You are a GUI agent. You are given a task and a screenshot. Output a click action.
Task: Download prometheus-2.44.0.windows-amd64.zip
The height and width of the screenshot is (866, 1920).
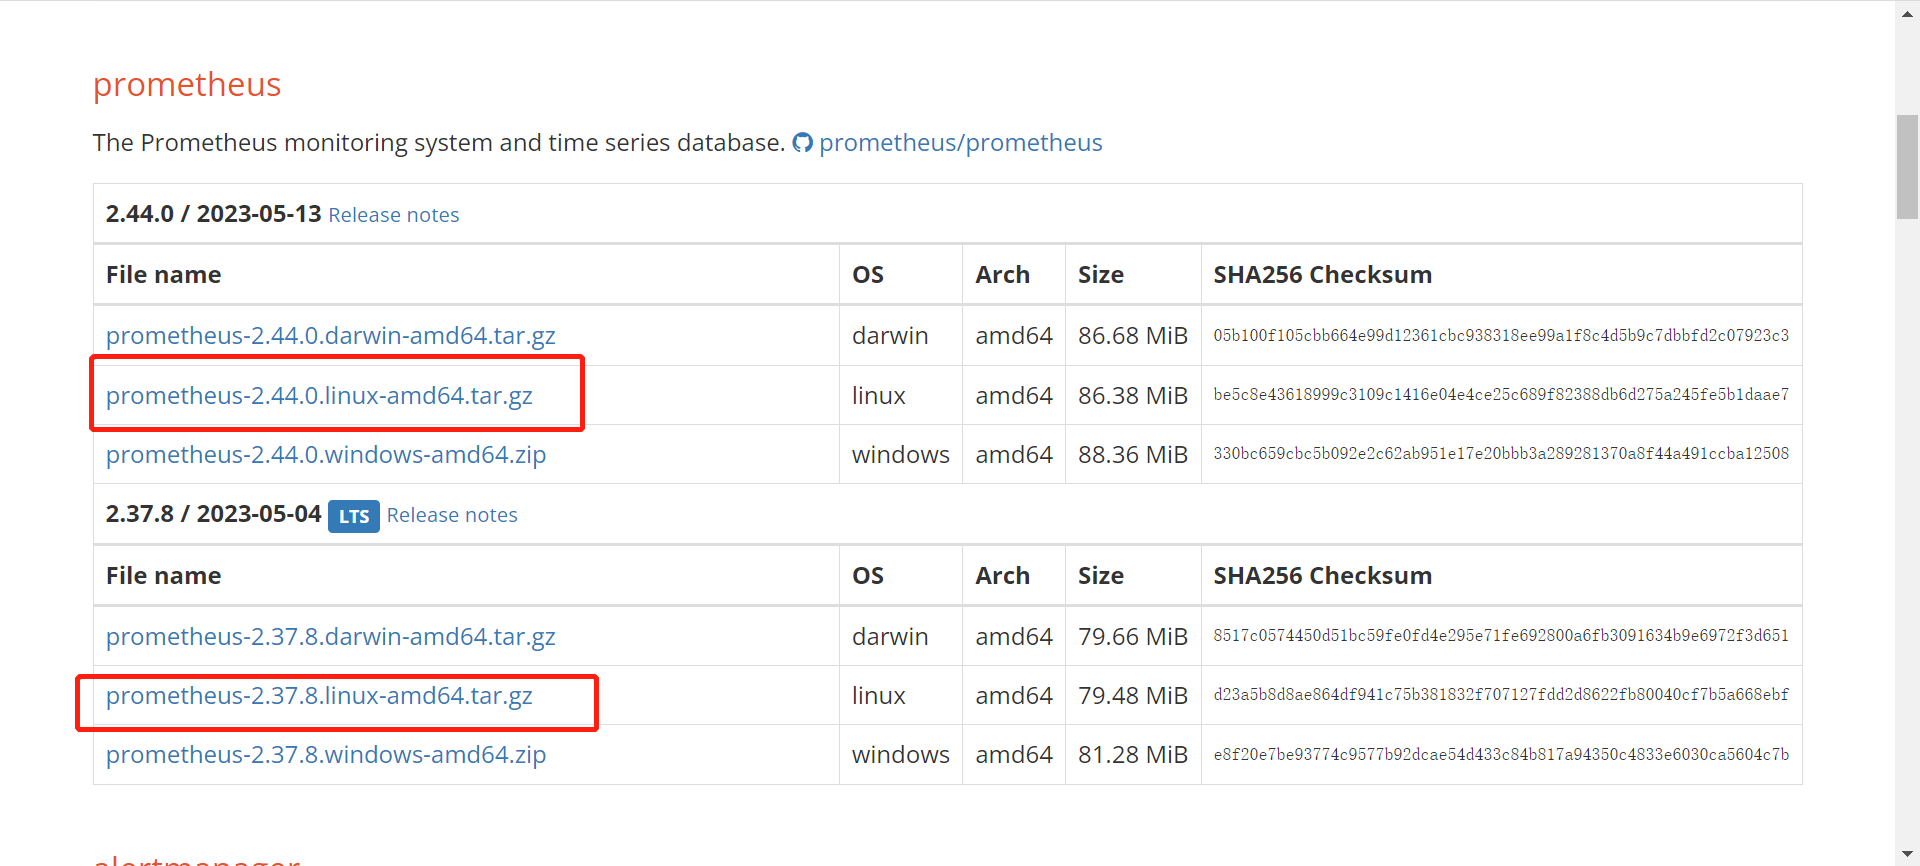(326, 455)
